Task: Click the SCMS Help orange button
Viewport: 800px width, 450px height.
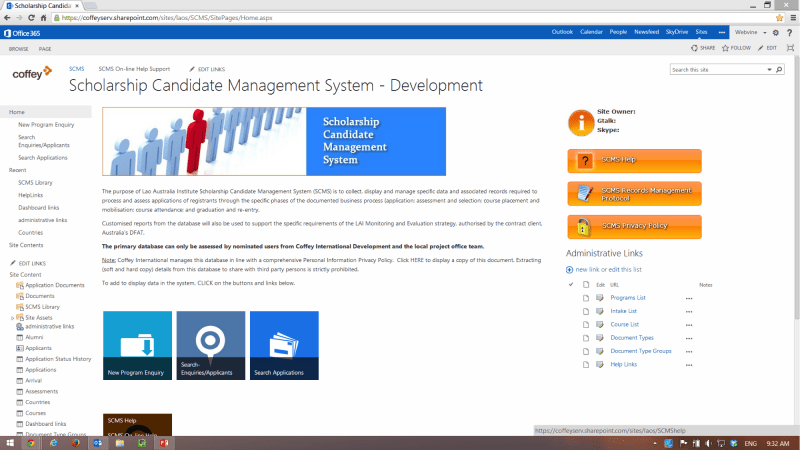Action: pyautogui.click(x=634, y=161)
